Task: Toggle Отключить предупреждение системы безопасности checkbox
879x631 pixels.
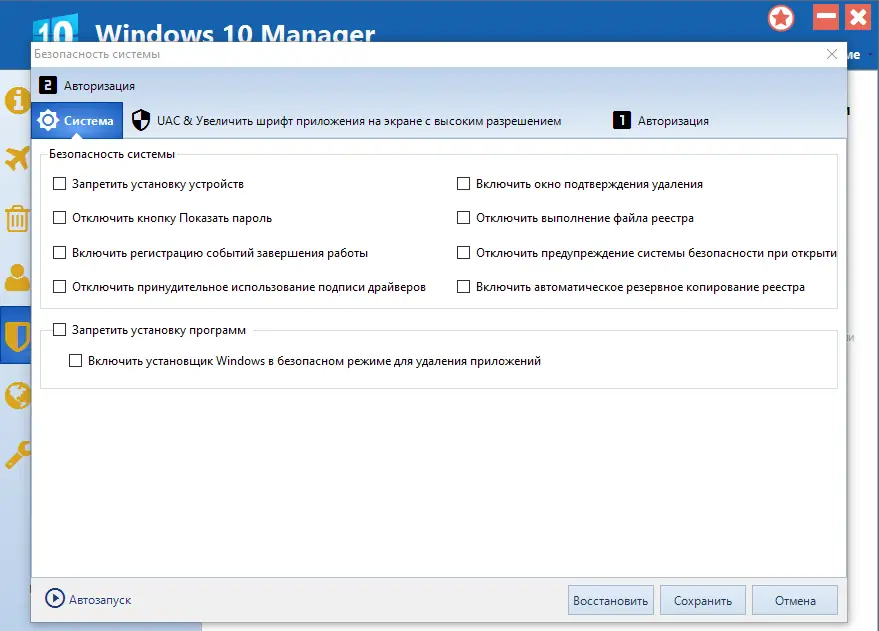Action: [x=464, y=253]
